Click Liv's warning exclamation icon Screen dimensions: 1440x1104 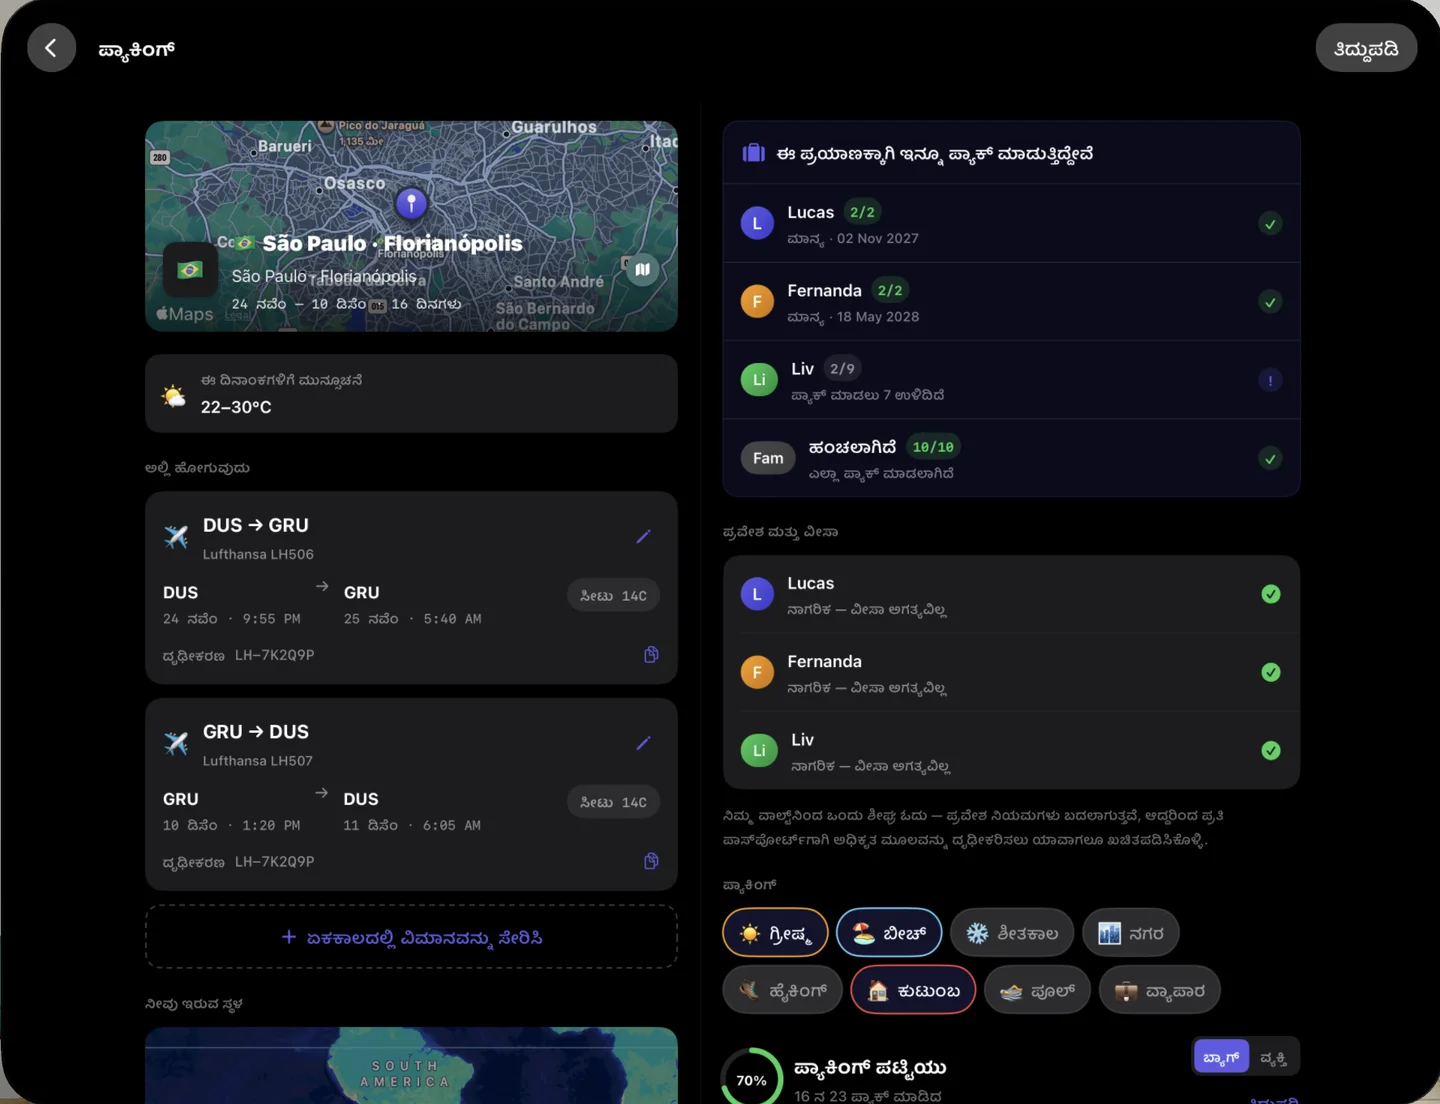[x=1270, y=380]
